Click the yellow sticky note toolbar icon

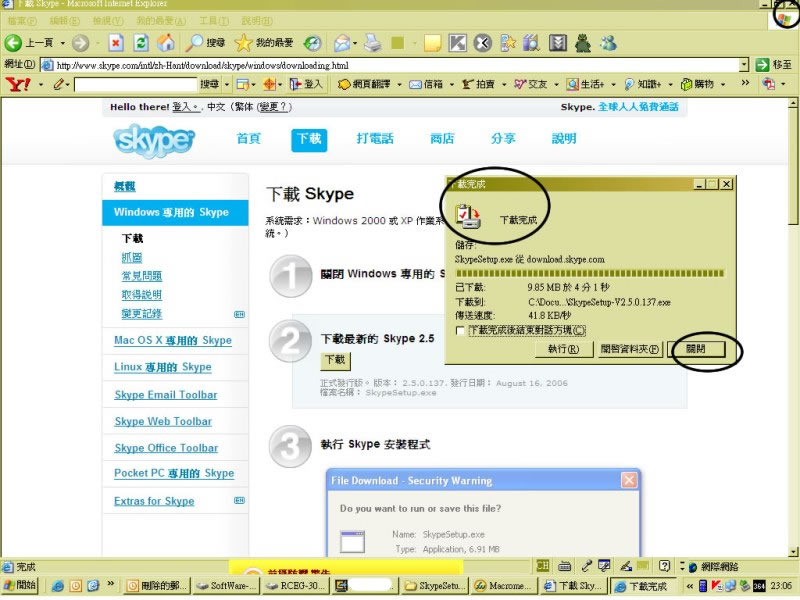point(432,43)
